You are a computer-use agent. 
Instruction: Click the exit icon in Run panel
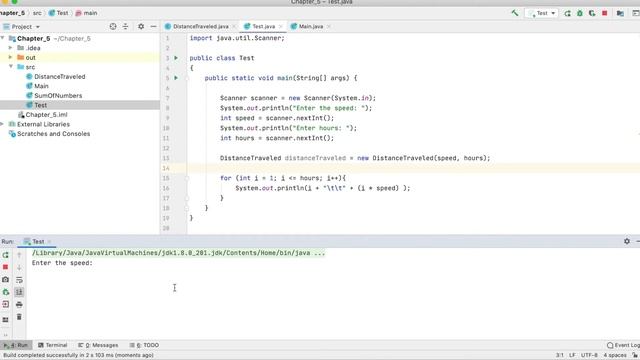coord(5,304)
